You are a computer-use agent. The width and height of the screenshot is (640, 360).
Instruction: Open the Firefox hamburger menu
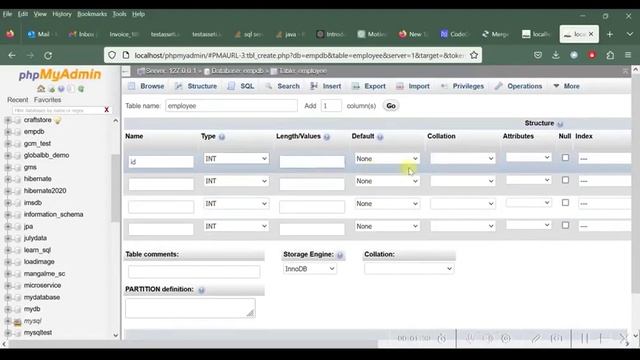pyautogui.click(x=628, y=55)
